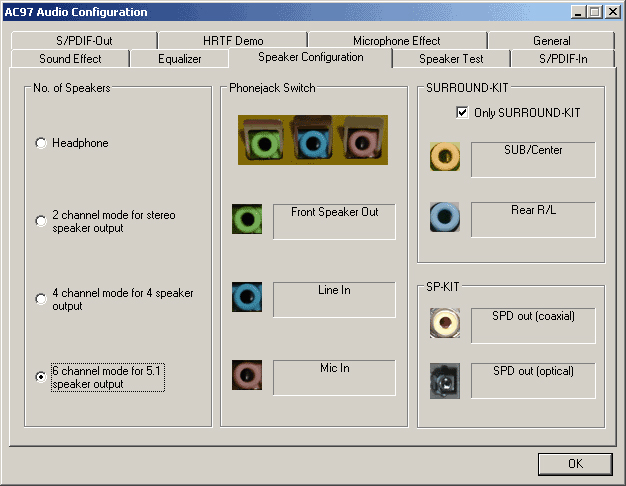This screenshot has width=626, height=486.
Task: Open the HRTF Demo tab
Action: tap(233, 41)
